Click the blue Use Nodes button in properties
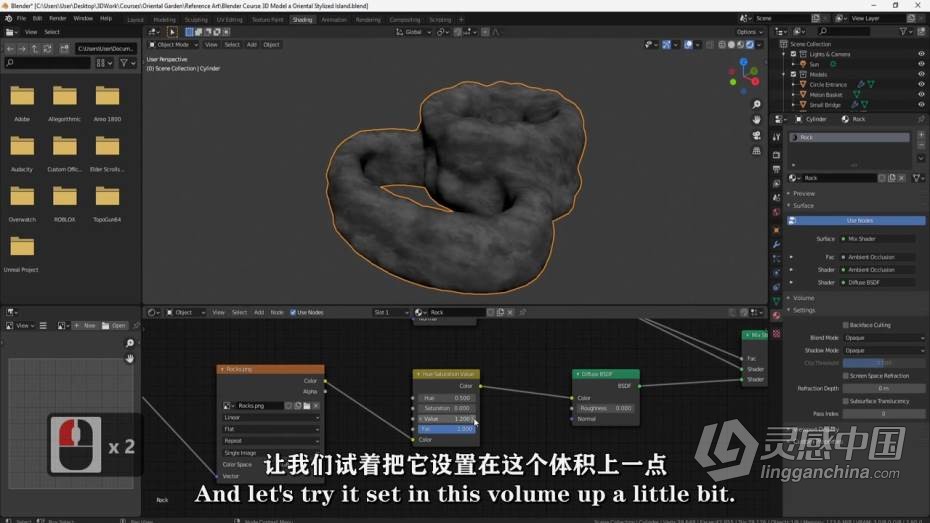Image resolution: width=930 pixels, height=523 pixels. tap(856, 221)
